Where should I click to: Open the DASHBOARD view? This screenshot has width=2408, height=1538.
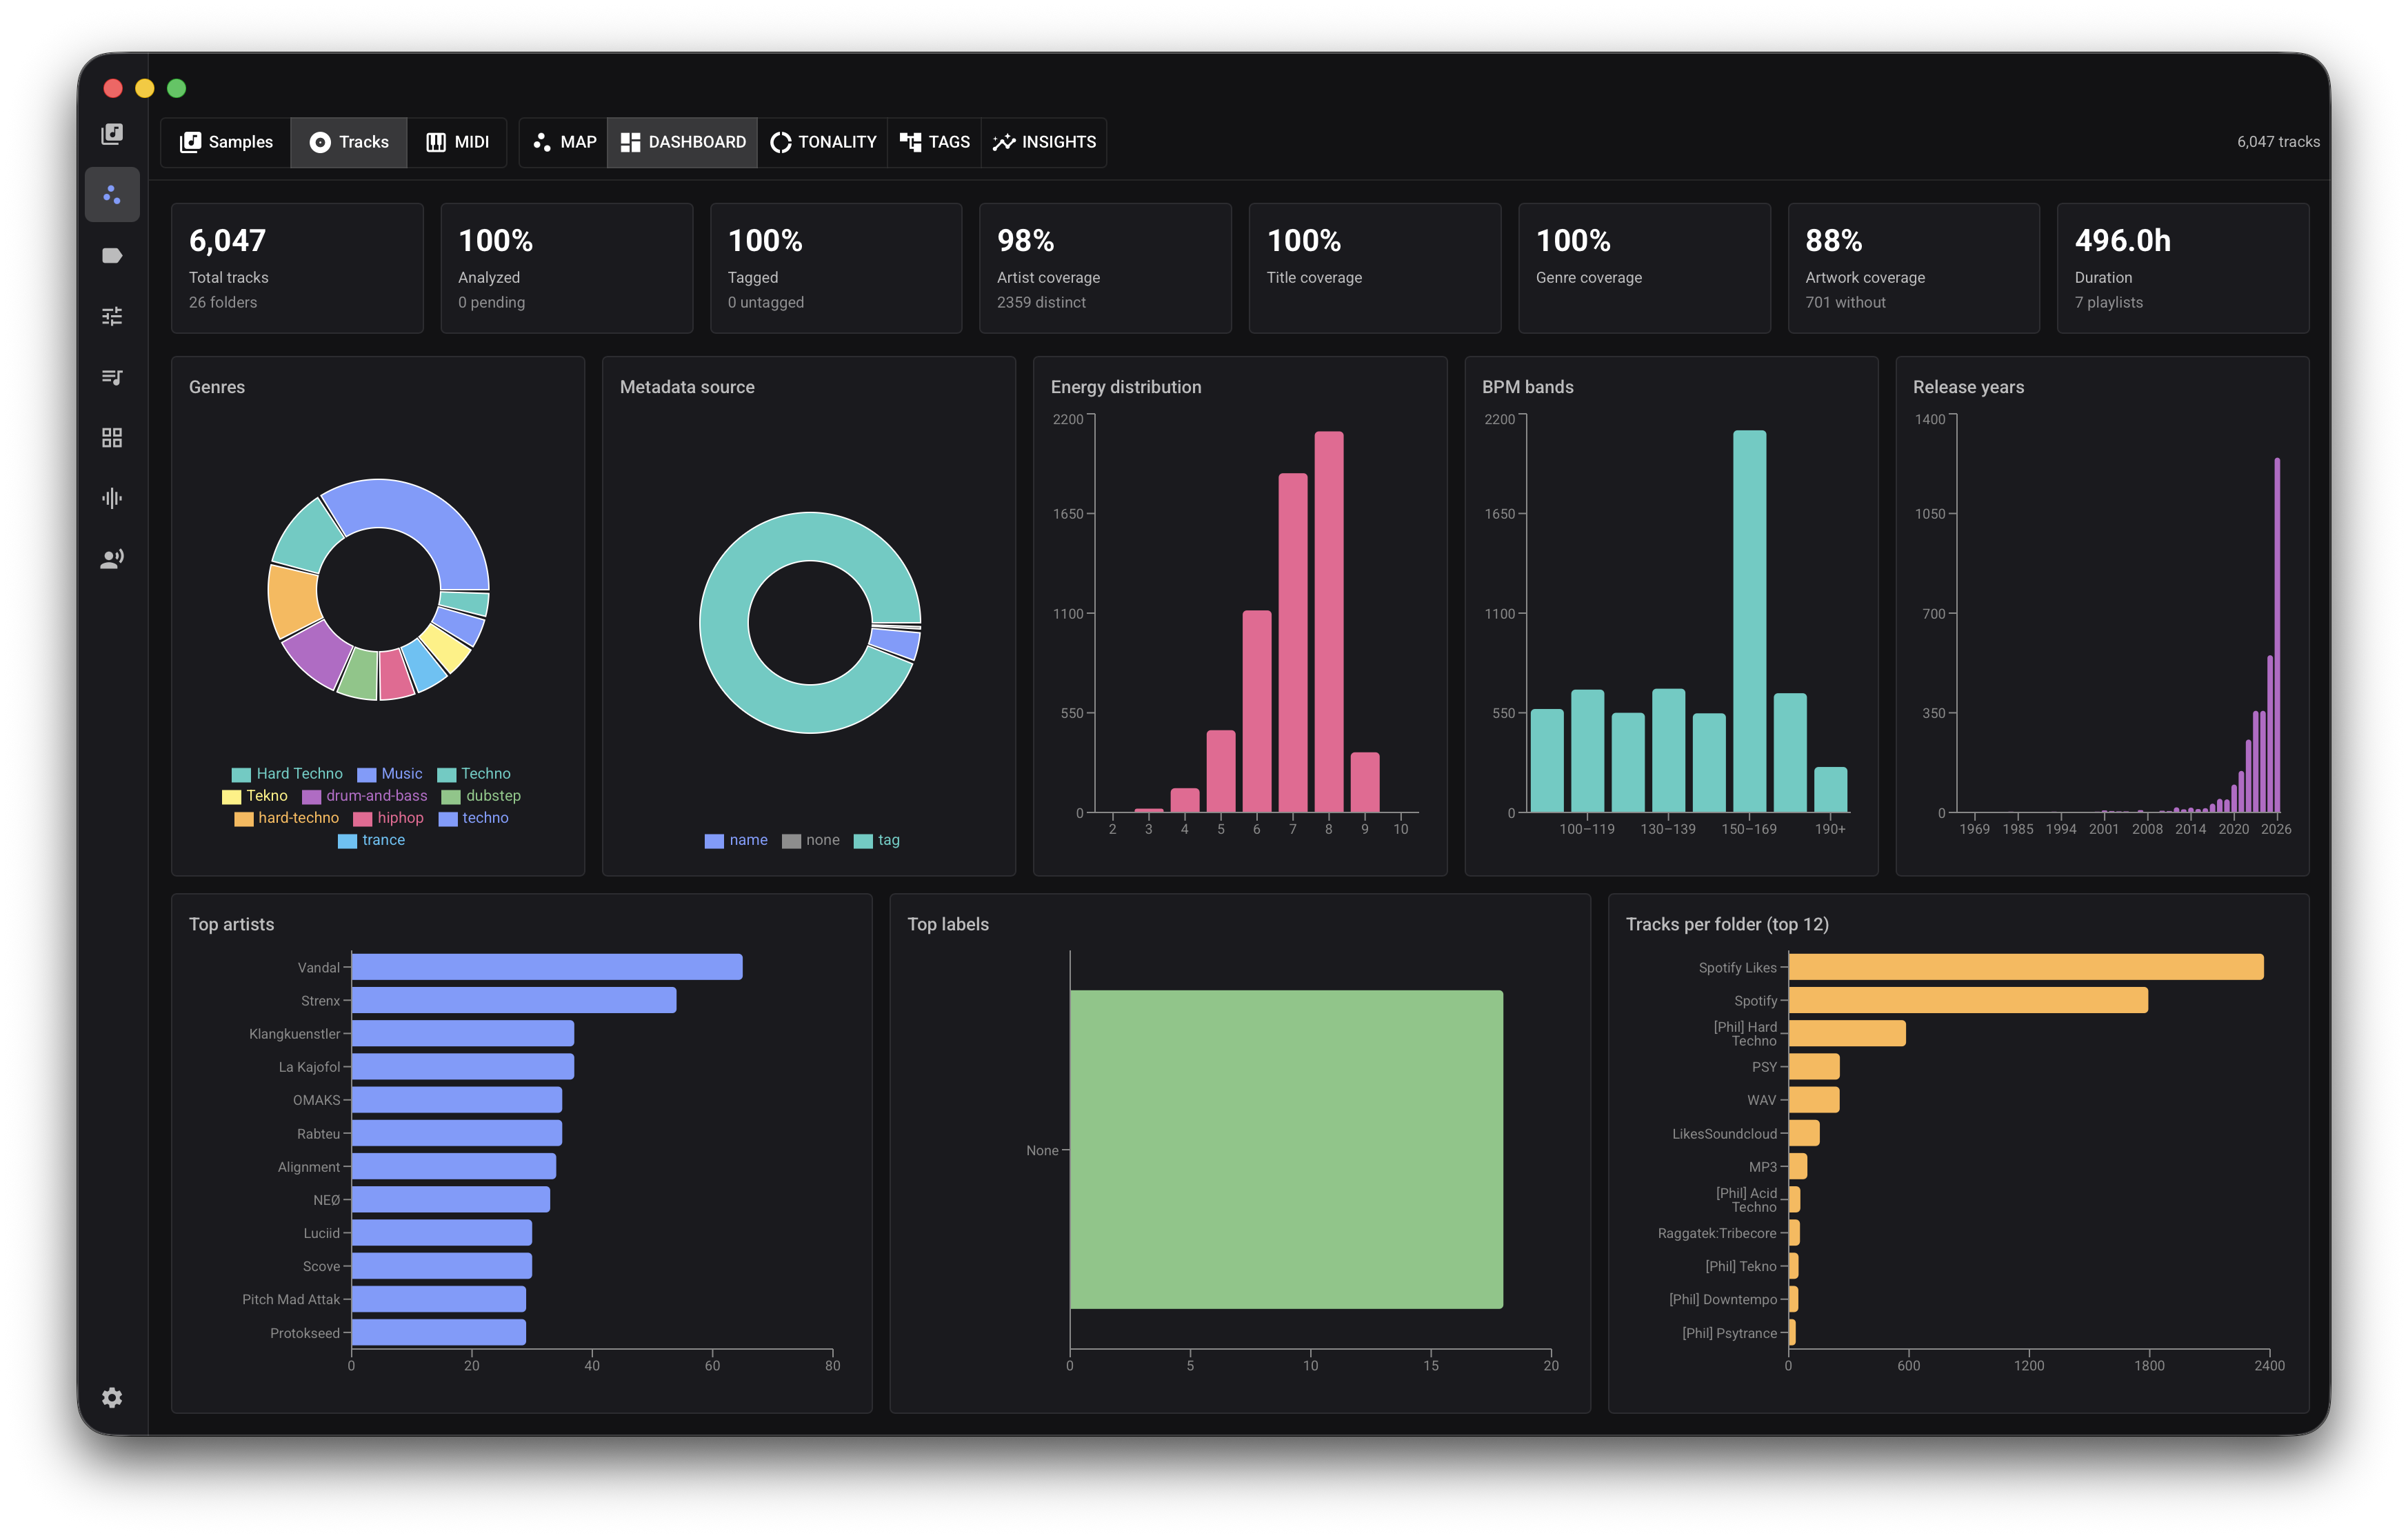[683, 142]
